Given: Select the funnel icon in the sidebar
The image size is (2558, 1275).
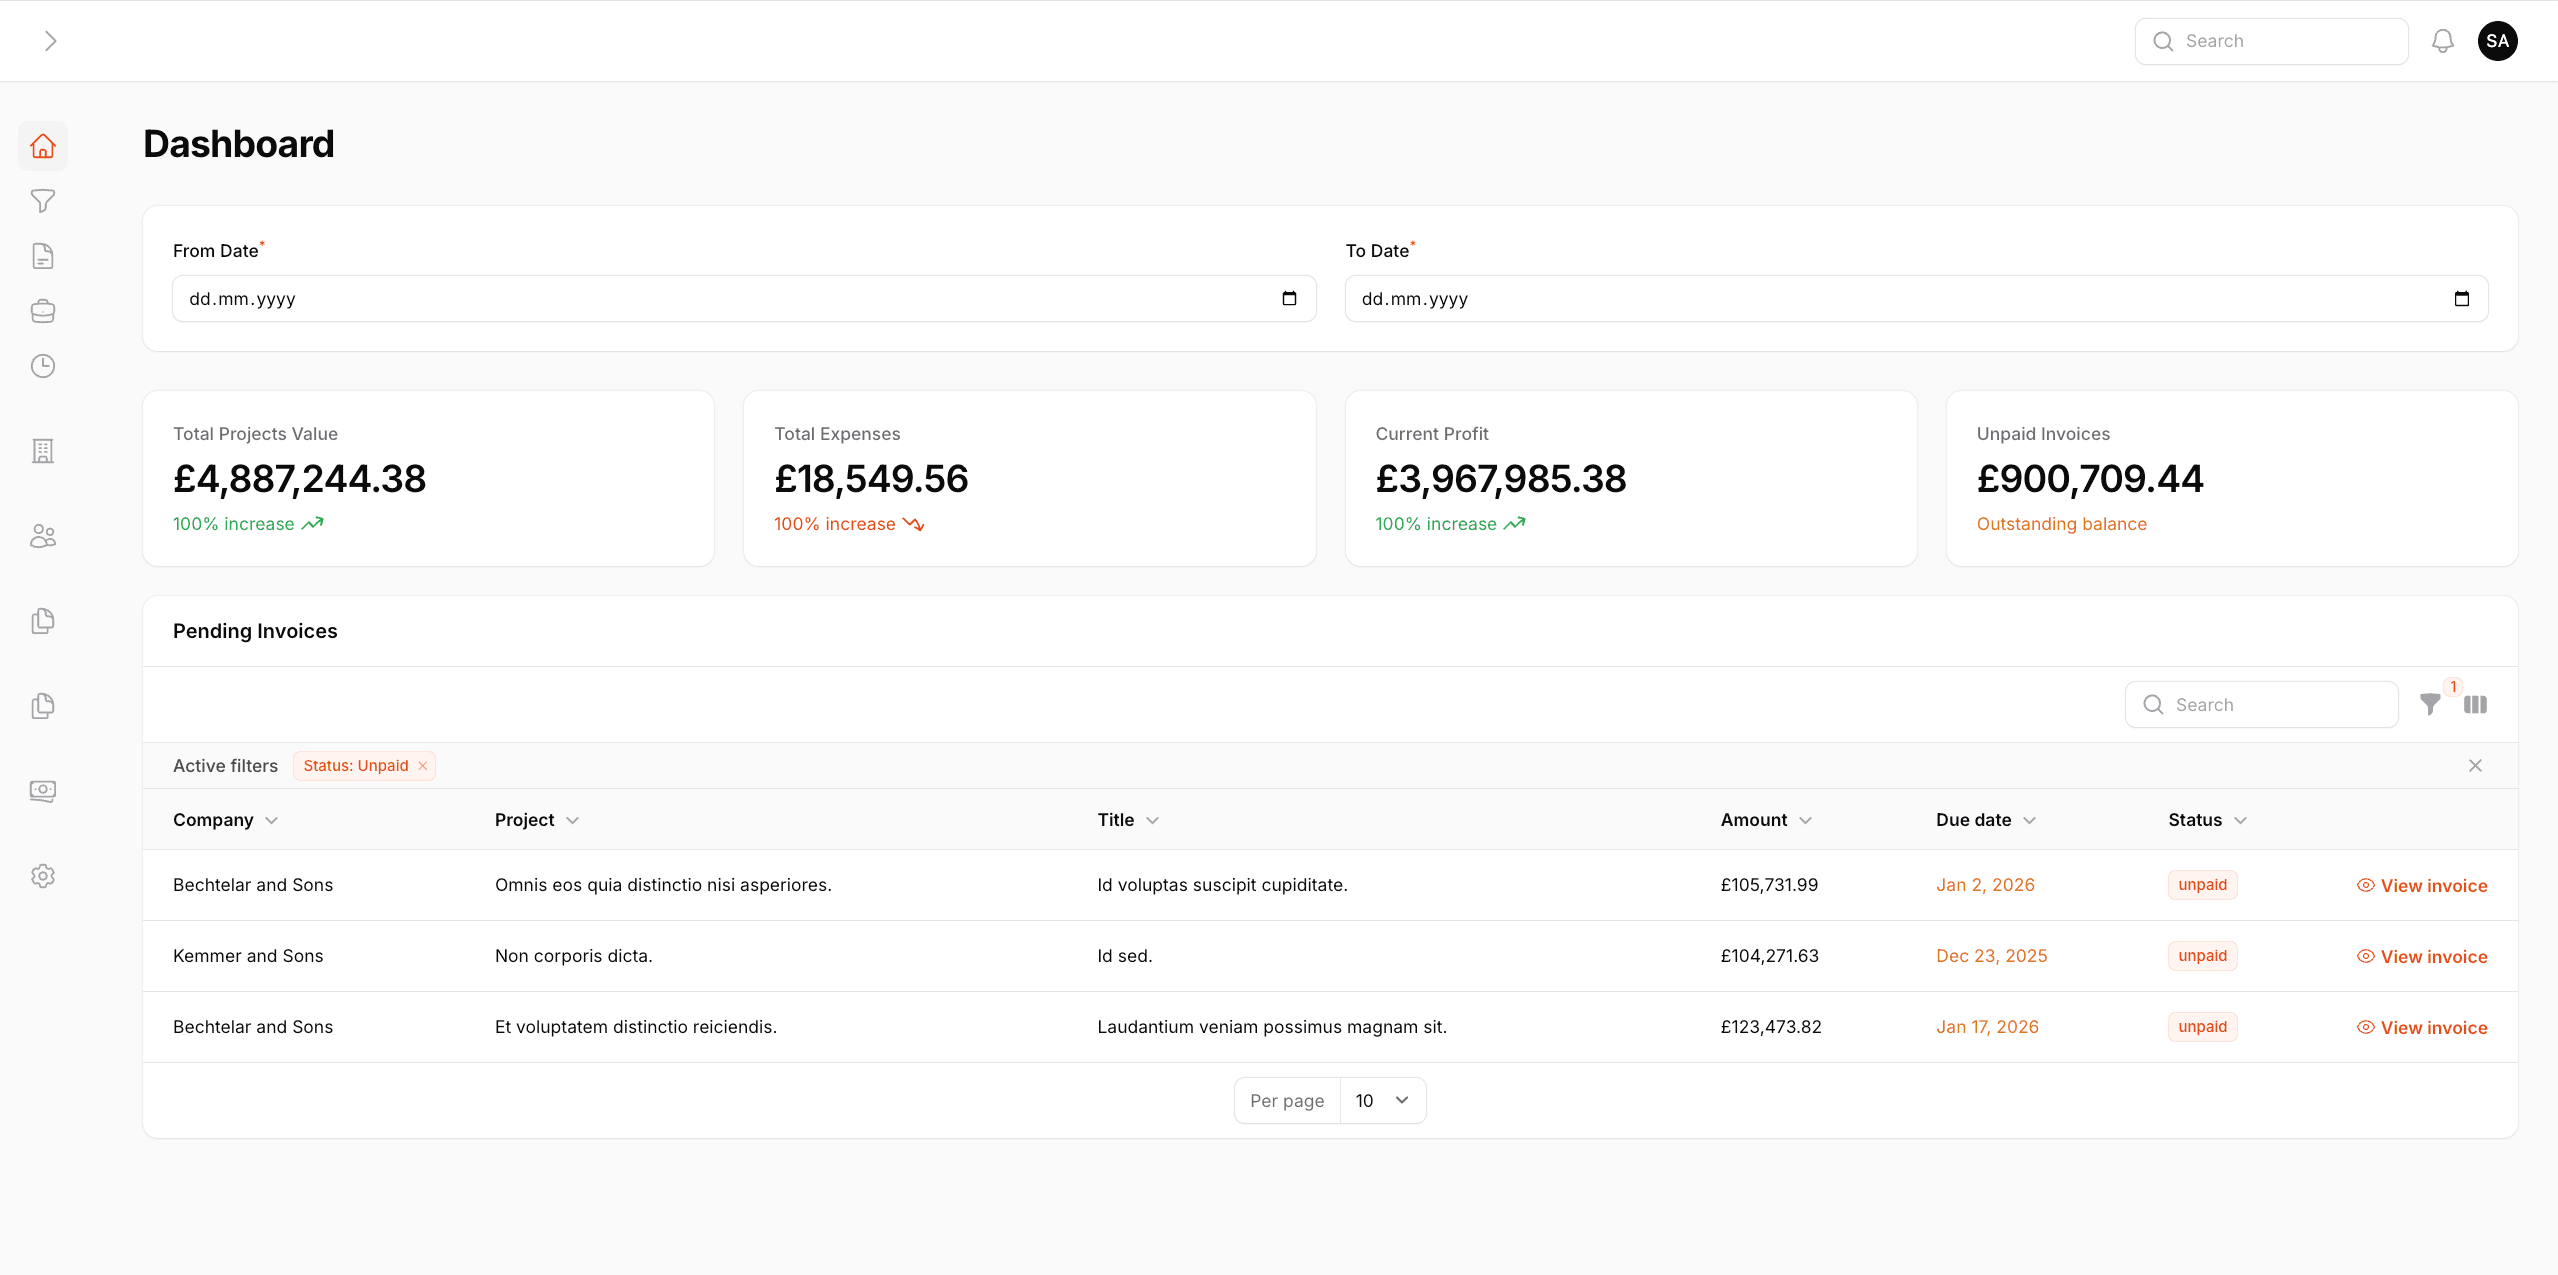Looking at the screenshot, I should point(43,200).
